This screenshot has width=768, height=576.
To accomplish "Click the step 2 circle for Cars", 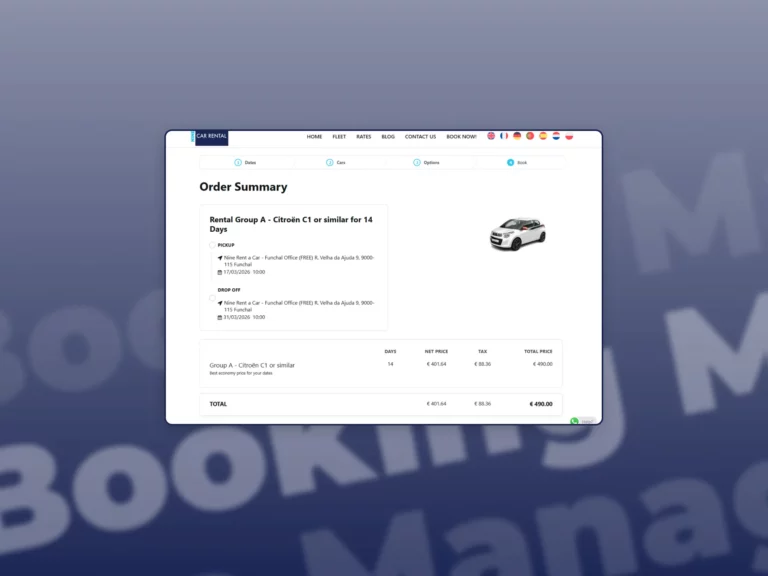I will [x=330, y=163].
